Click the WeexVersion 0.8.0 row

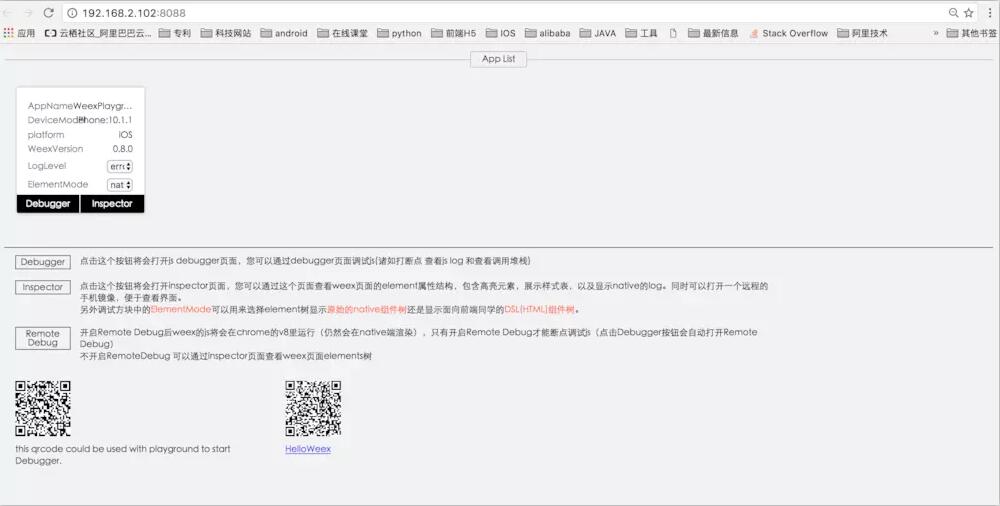[80, 149]
